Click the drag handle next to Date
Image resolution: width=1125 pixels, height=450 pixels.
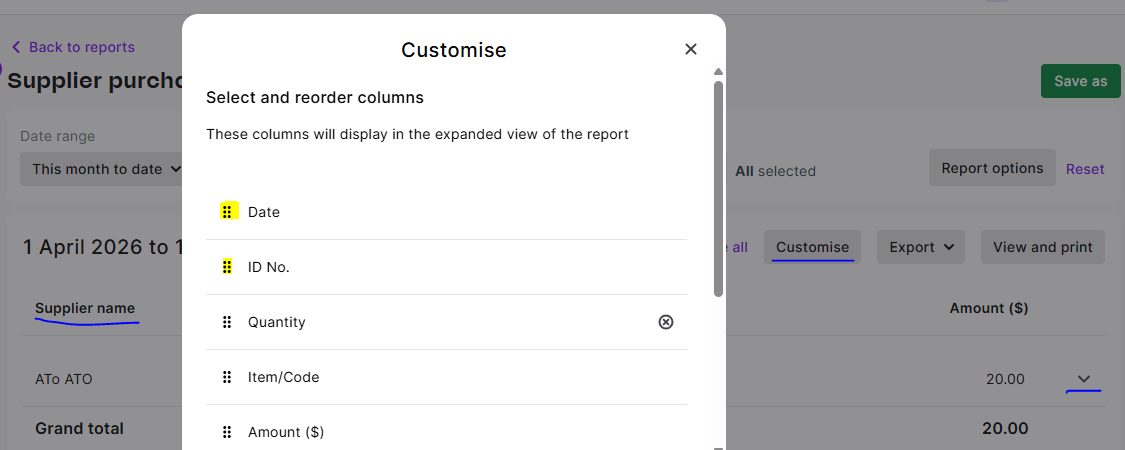click(x=227, y=212)
